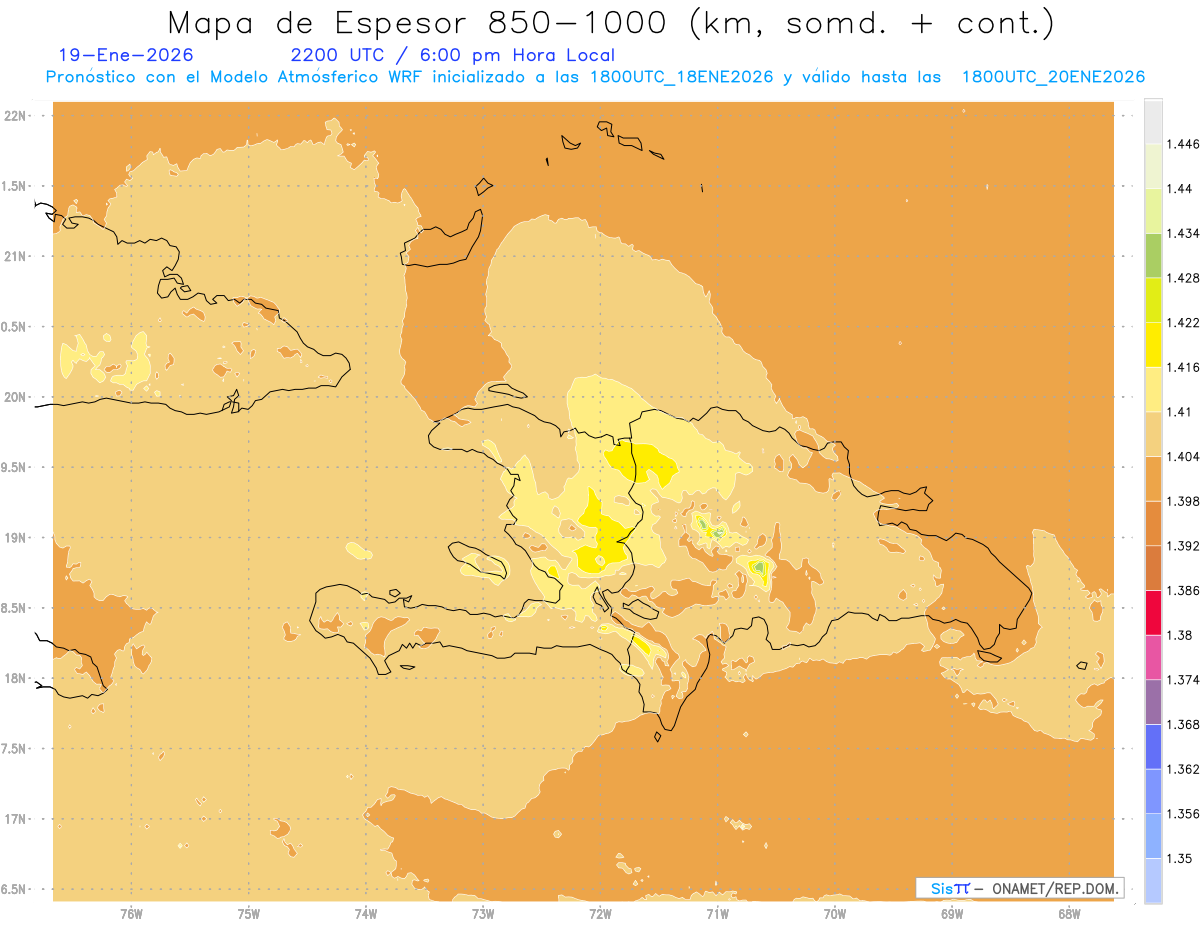
Task: Click the legend value '1.398'
Action: click(x=1183, y=501)
